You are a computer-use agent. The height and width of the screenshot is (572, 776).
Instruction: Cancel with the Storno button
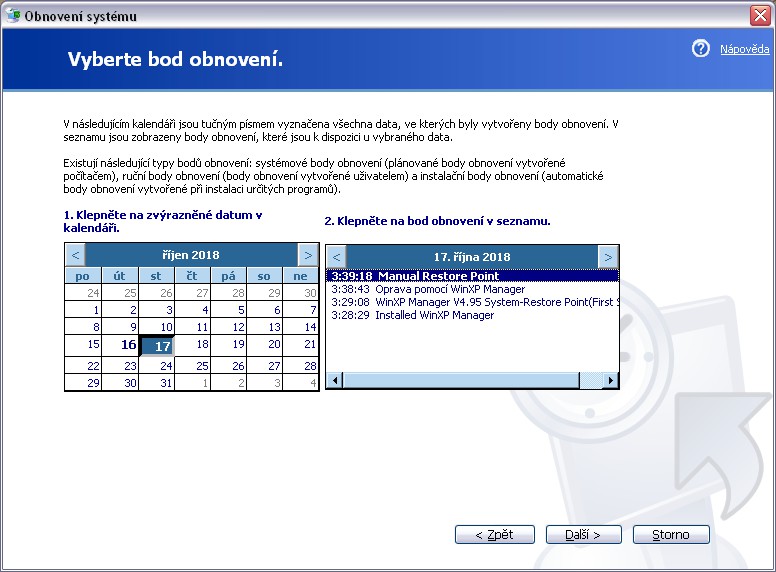coord(671,534)
